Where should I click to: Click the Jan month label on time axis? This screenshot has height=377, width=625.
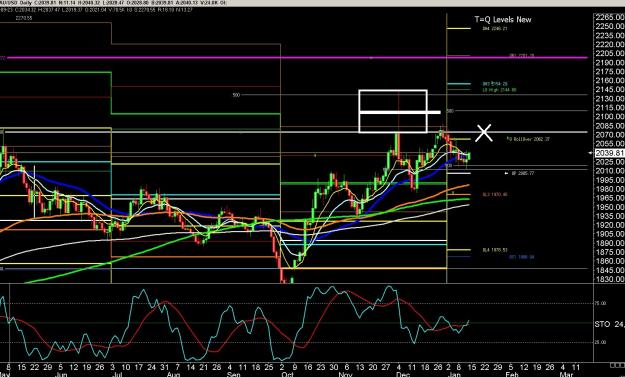tap(455, 375)
